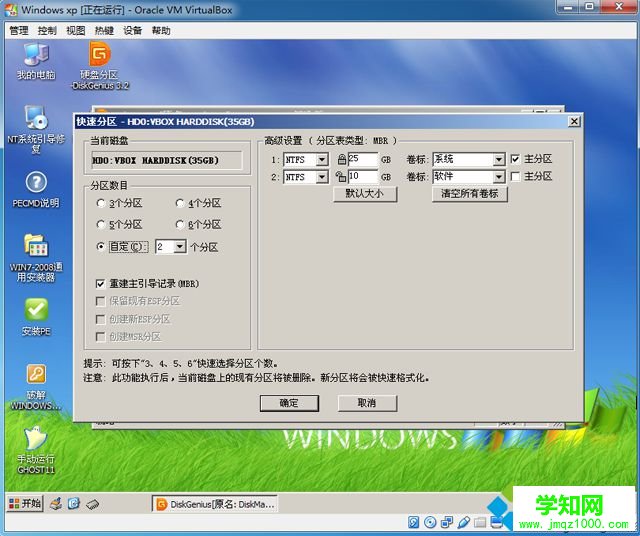Open the 手动运行GHOST11 desktop icon

click(x=36, y=450)
